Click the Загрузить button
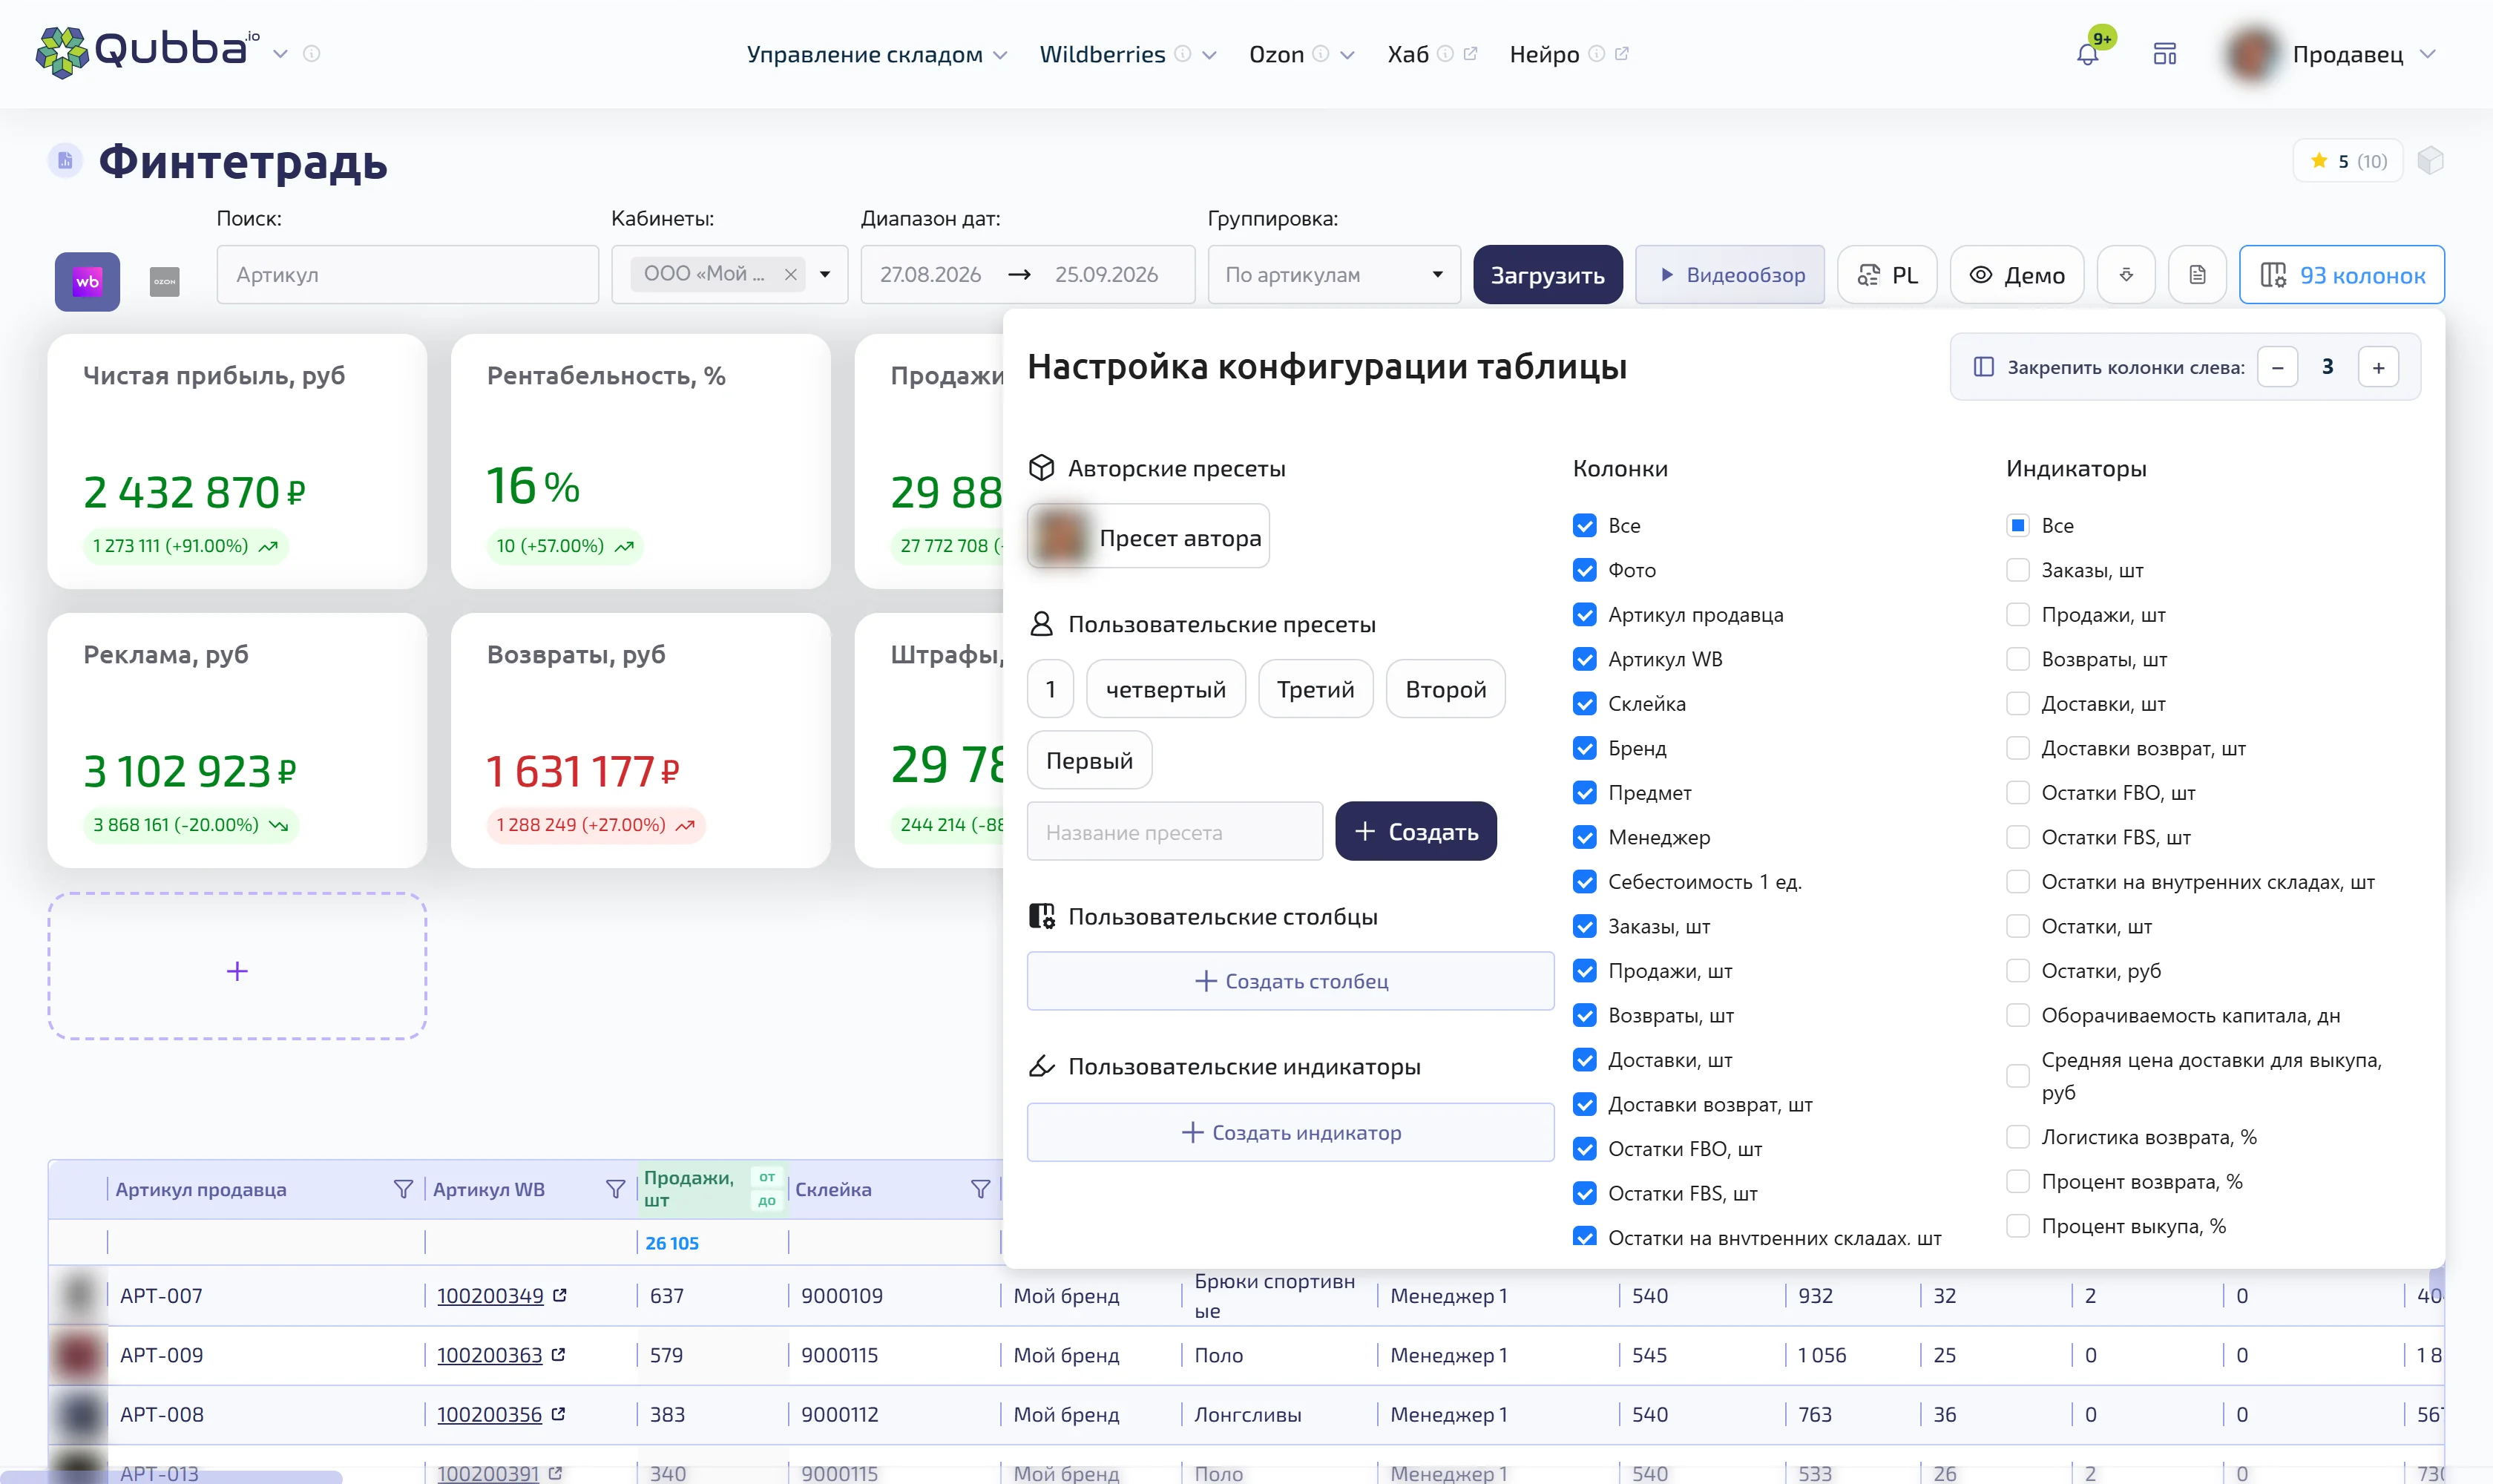Image resolution: width=2493 pixels, height=1484 pixels. click(x=1547, y=274)
